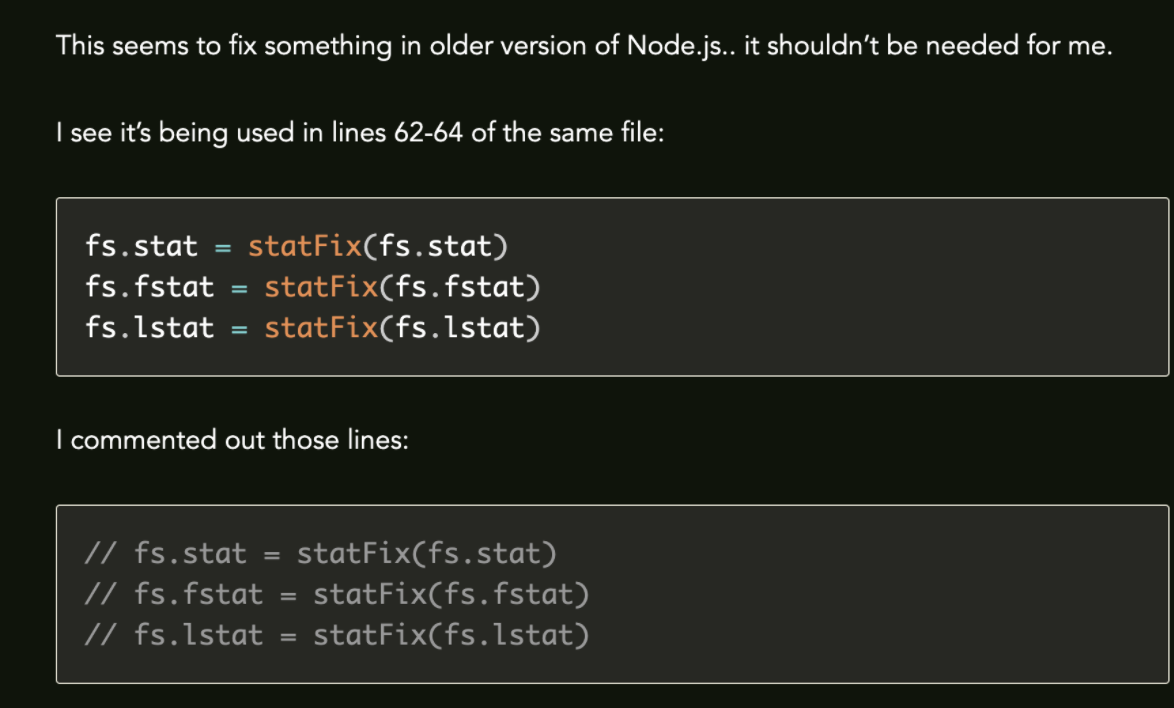Click the (fs.lstat) argument in uncommented code
The width and height of the screenshot is (1174, 708).
[460, 327]
